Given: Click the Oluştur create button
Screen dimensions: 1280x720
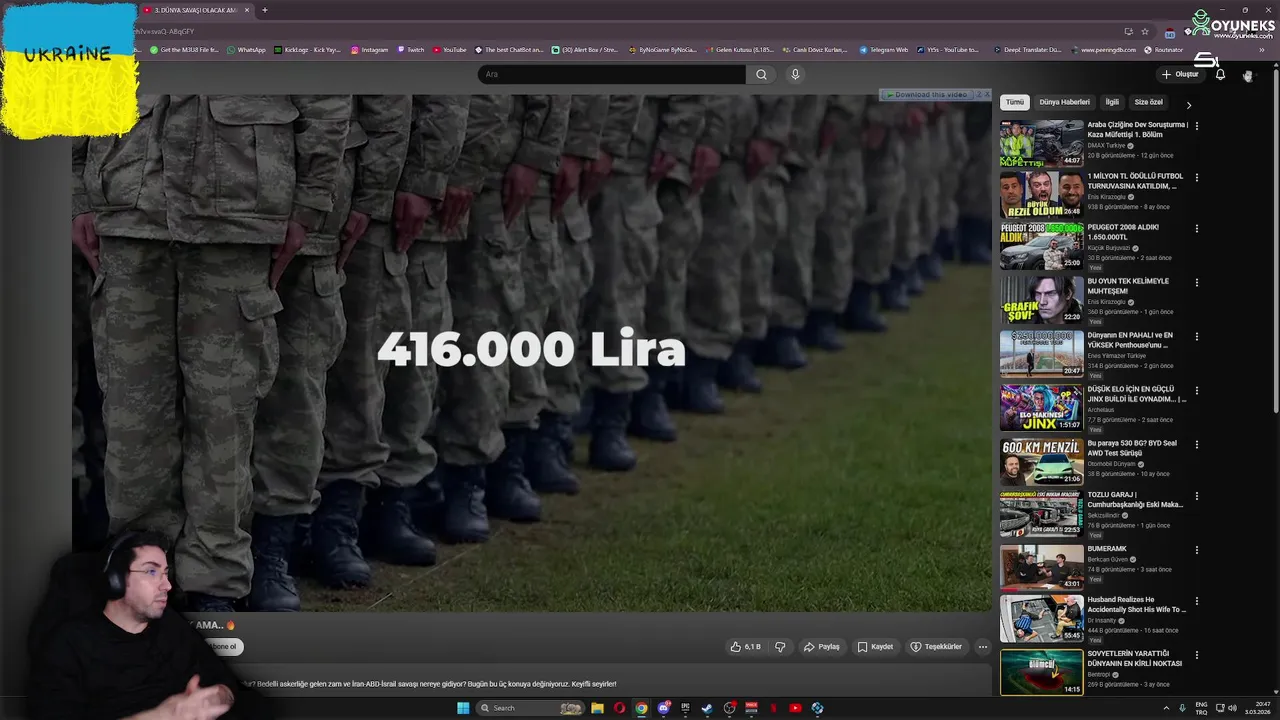Looking at the screenshot, I should [1180, 74].
